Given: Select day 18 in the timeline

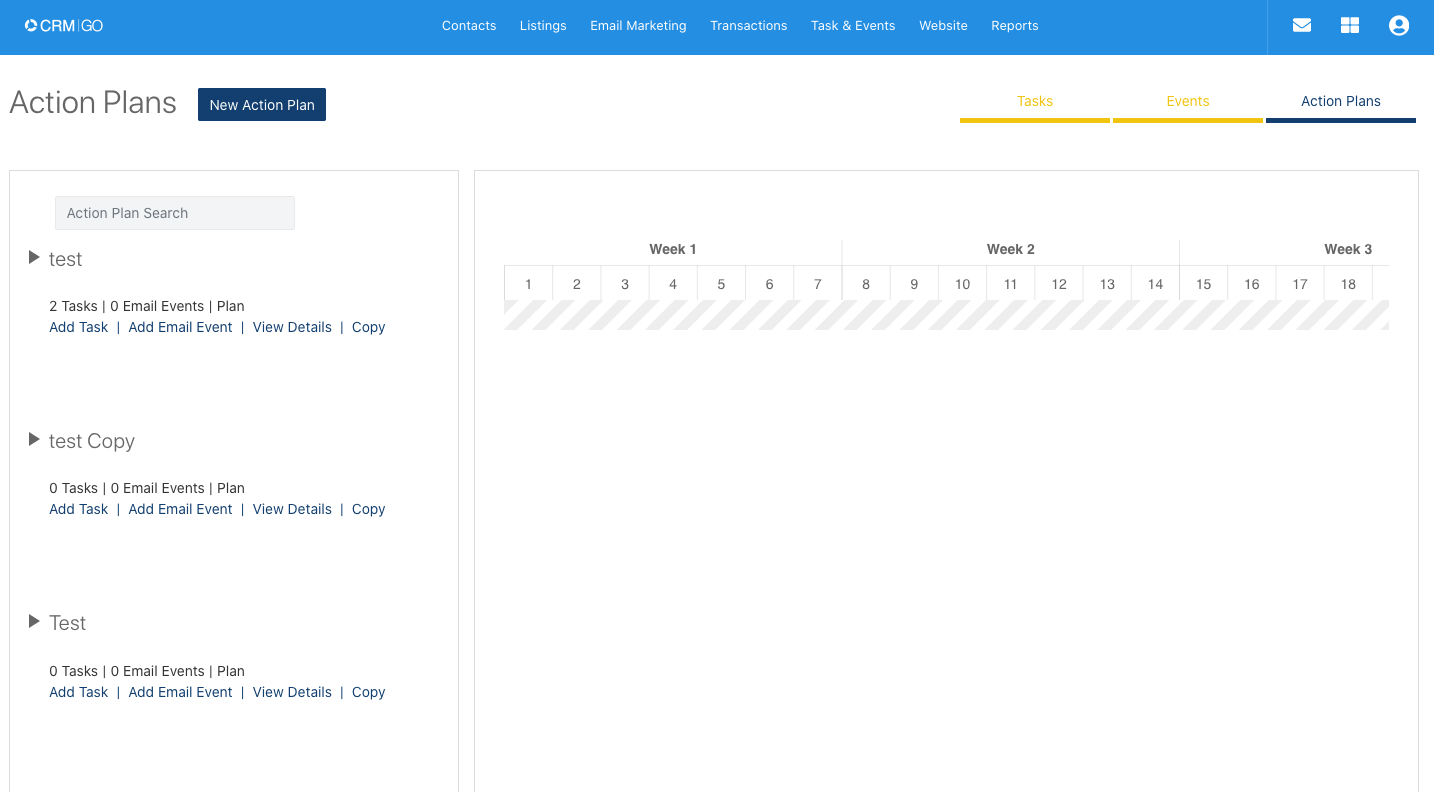Looking at the screenshot, I should pos(1348,284).
